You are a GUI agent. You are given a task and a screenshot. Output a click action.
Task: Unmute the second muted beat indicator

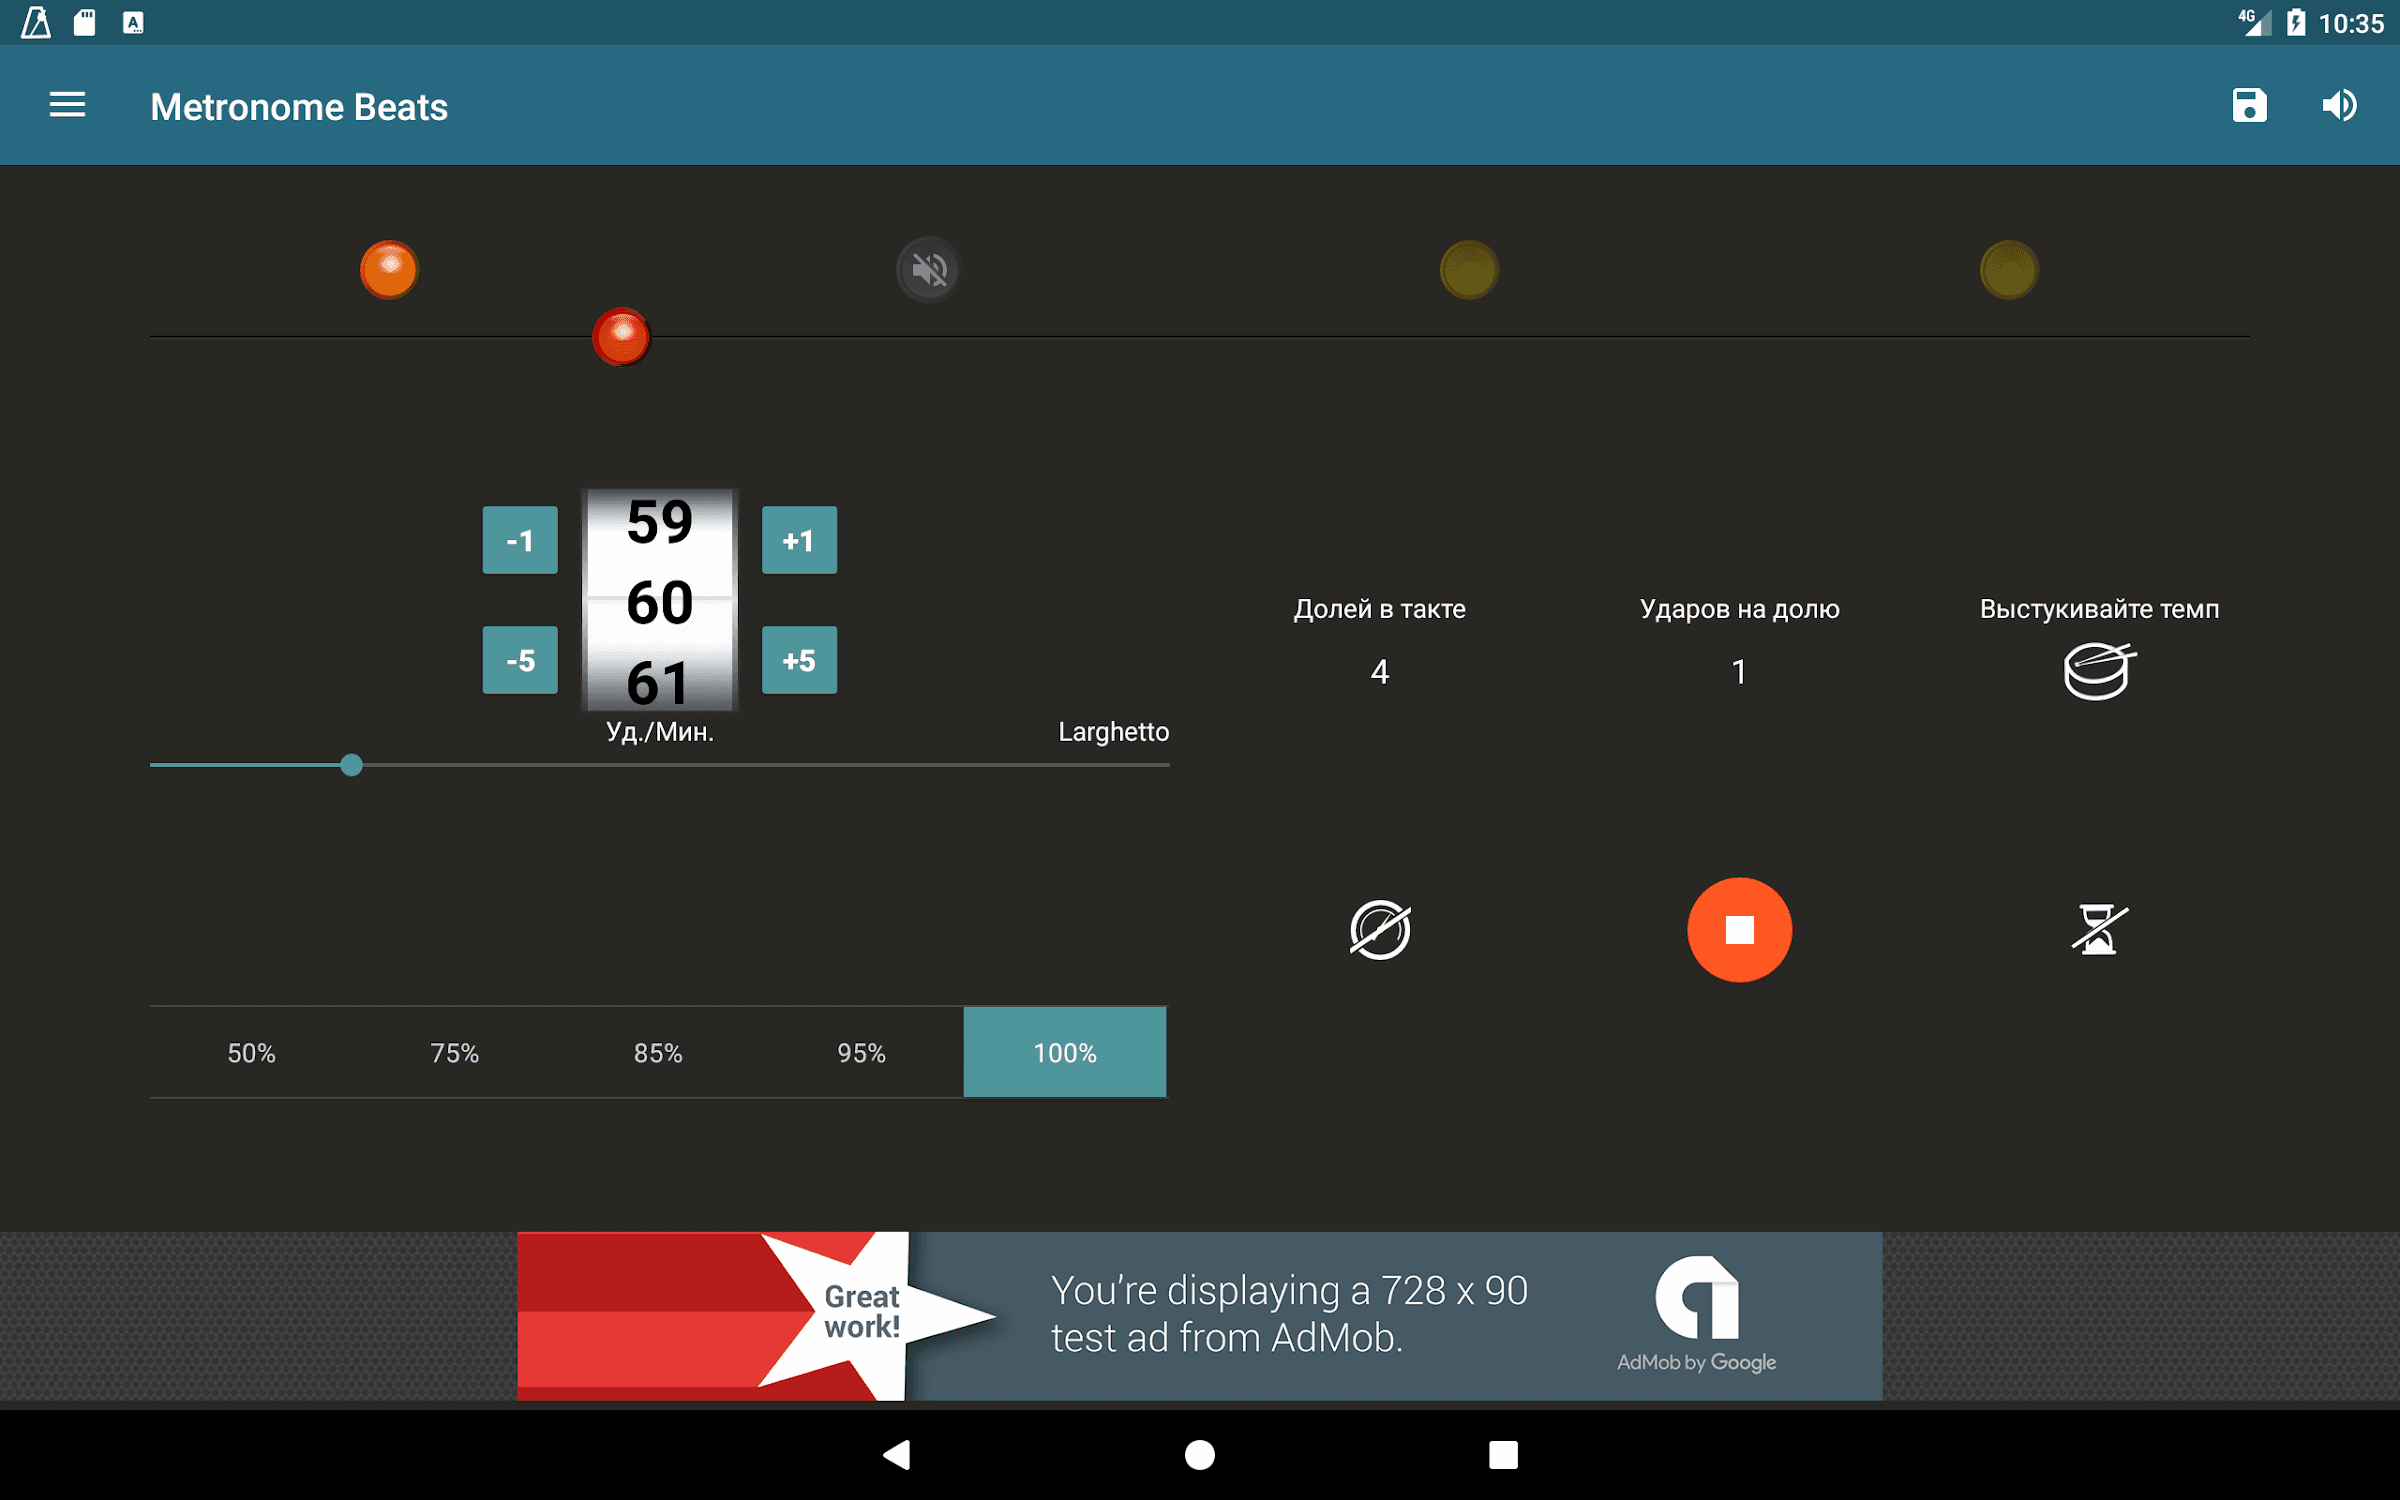pyautogui.click(x=929, y=270)
